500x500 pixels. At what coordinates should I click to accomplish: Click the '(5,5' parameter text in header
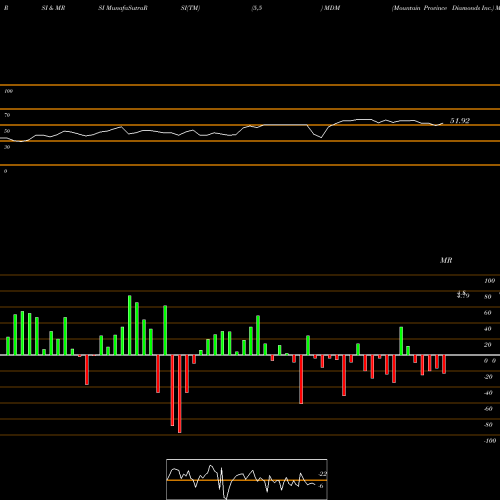[257, 8]
